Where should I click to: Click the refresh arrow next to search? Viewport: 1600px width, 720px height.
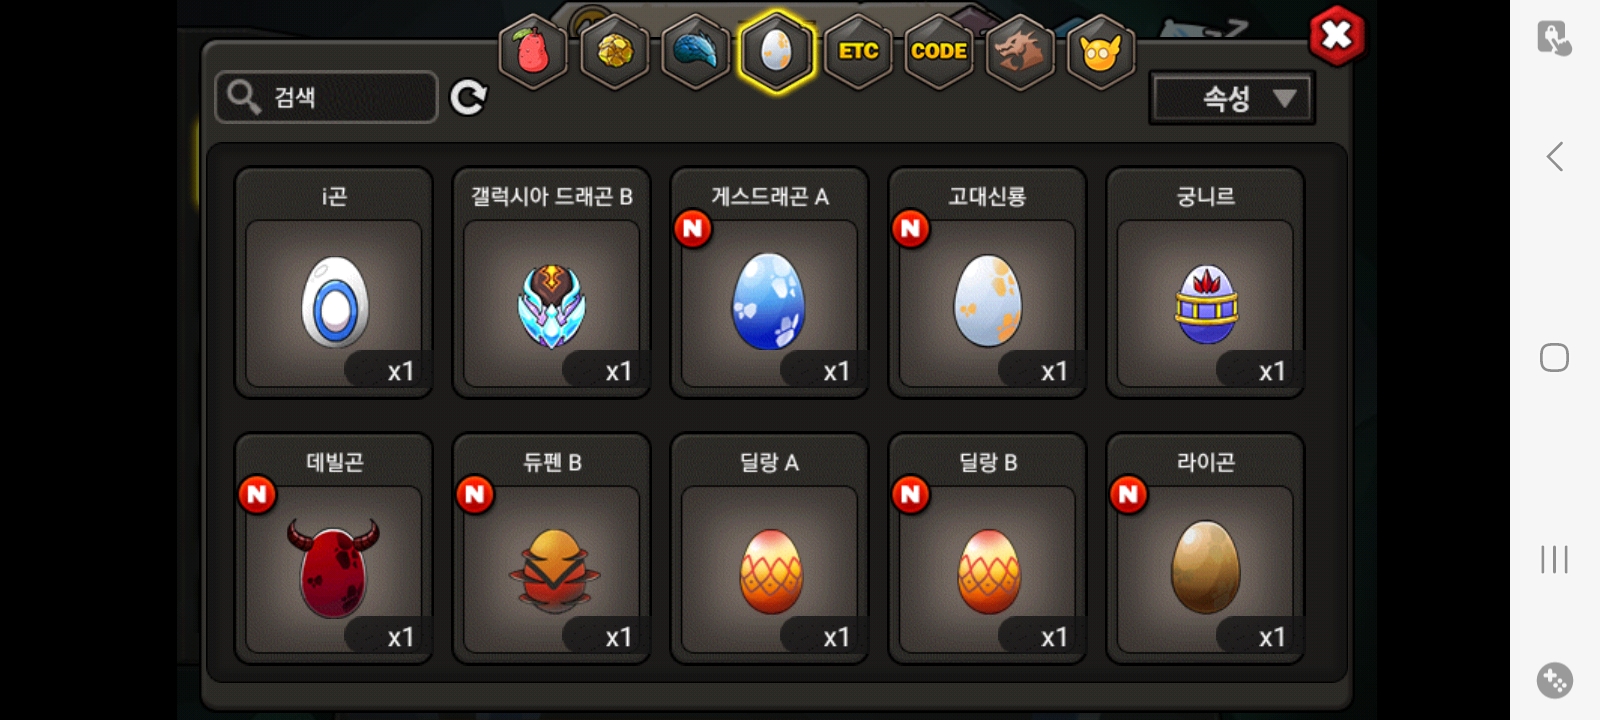click(468, 97)
